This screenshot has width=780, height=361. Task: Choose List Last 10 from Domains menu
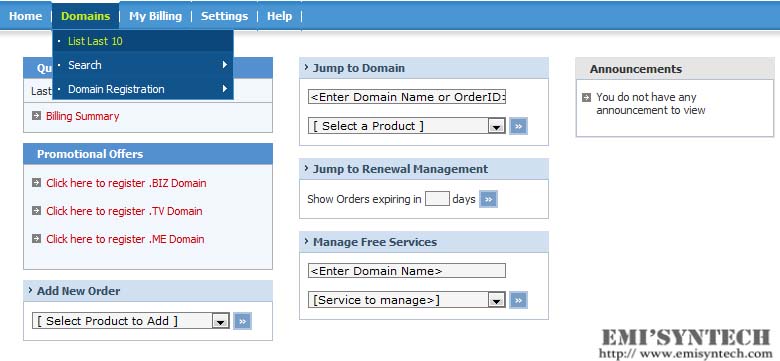[143, 41]
